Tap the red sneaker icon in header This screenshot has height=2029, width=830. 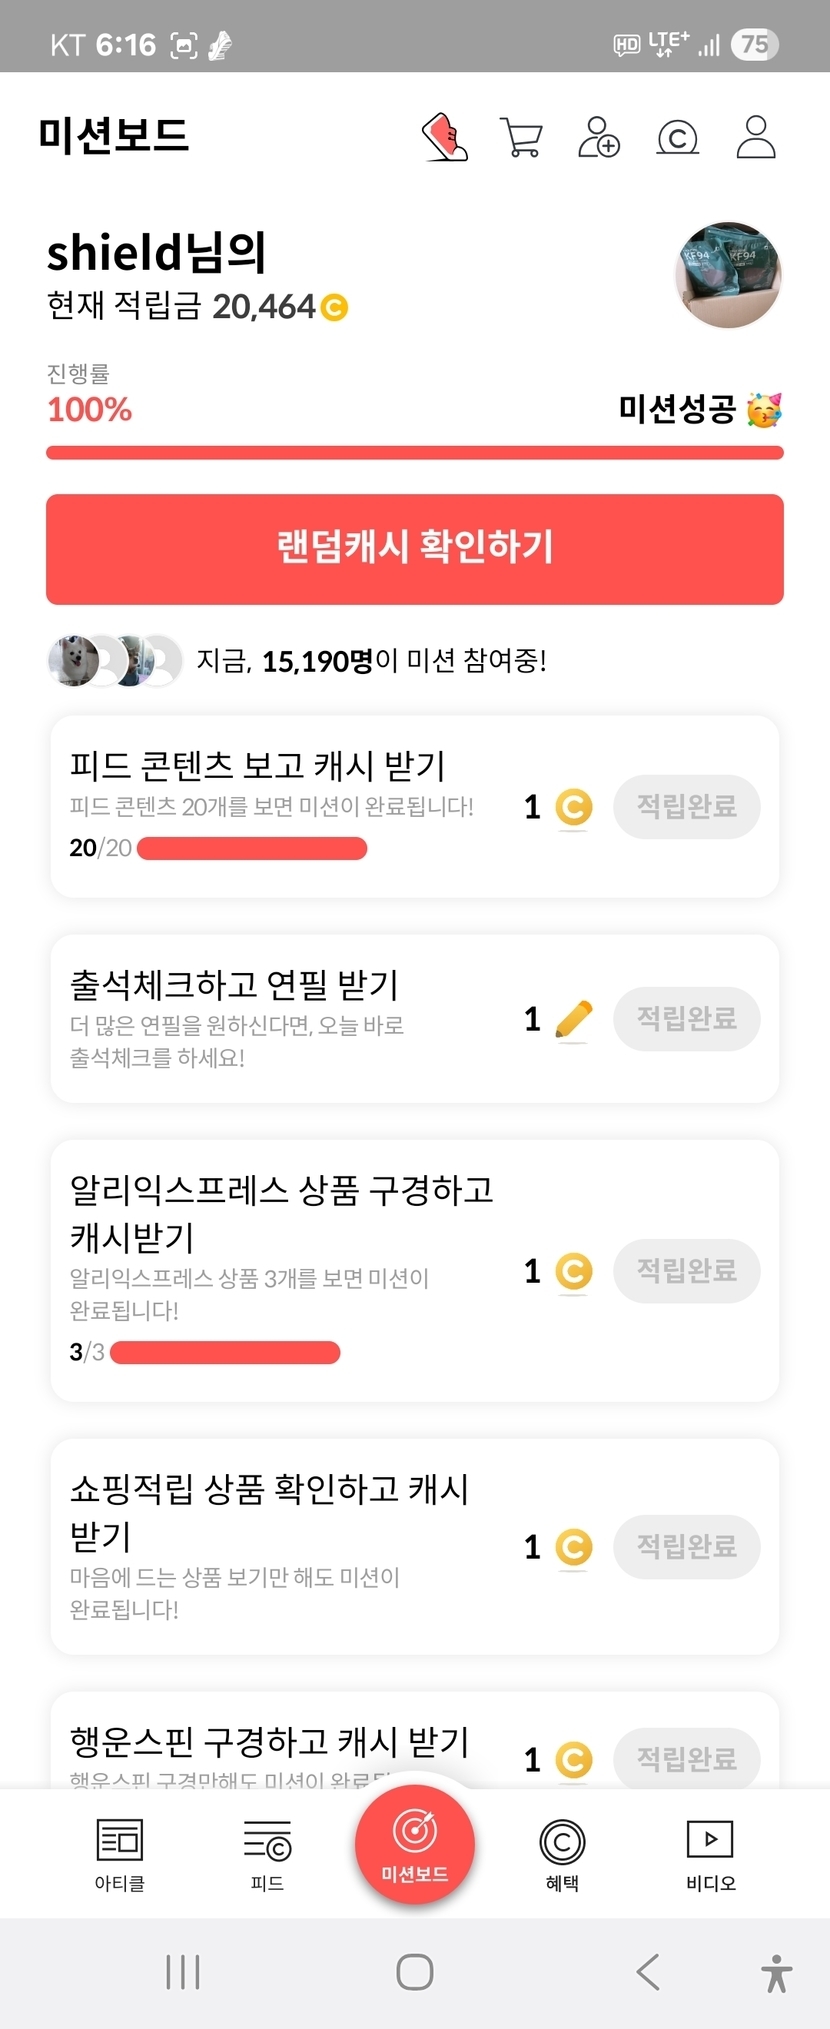[445, 137]
